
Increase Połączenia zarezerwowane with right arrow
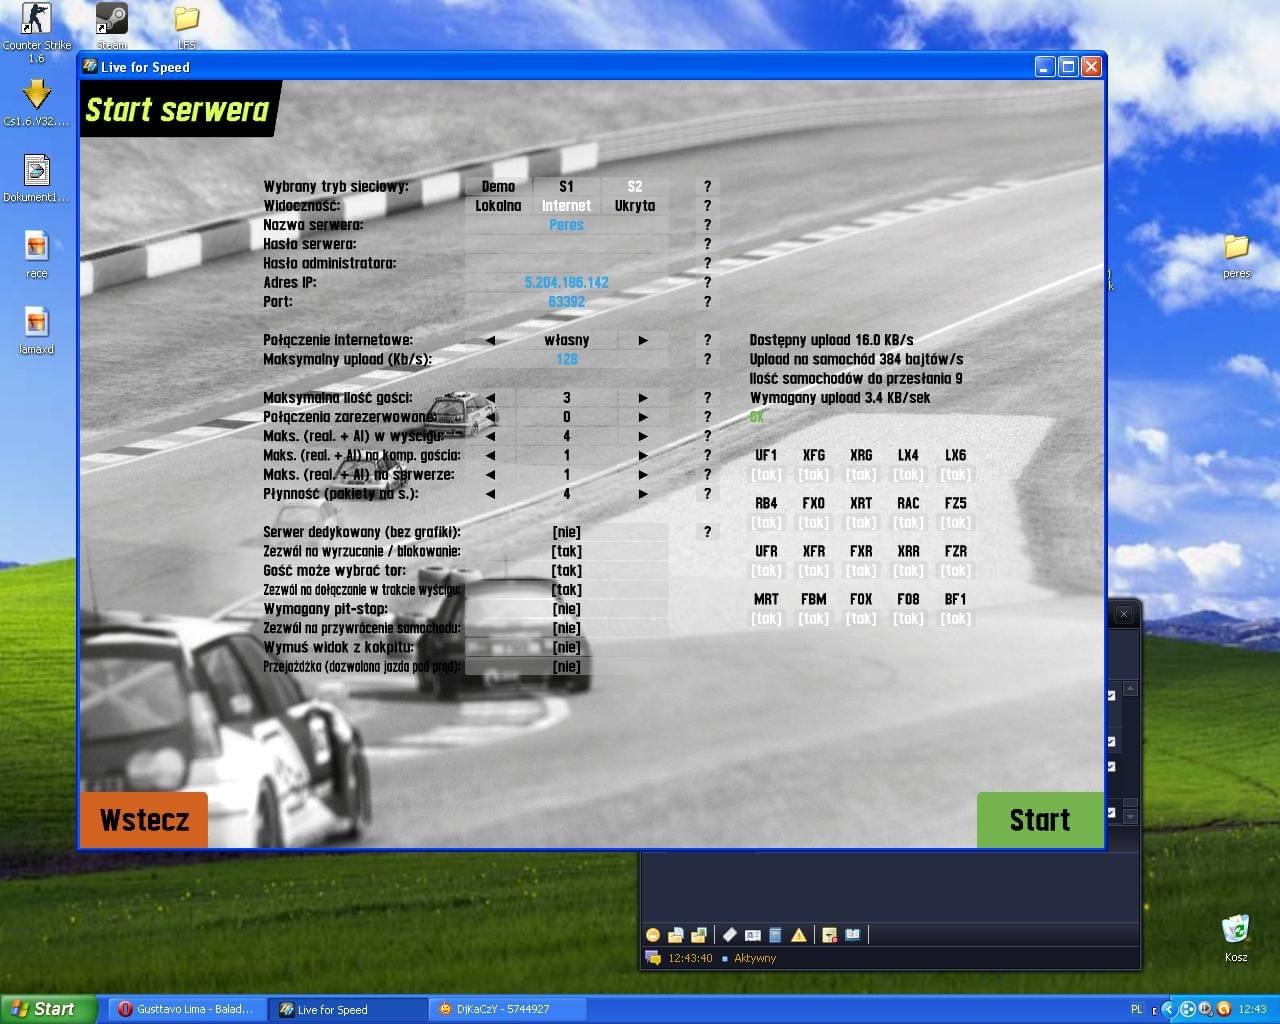pyautogui.click(x=643, y=417)
